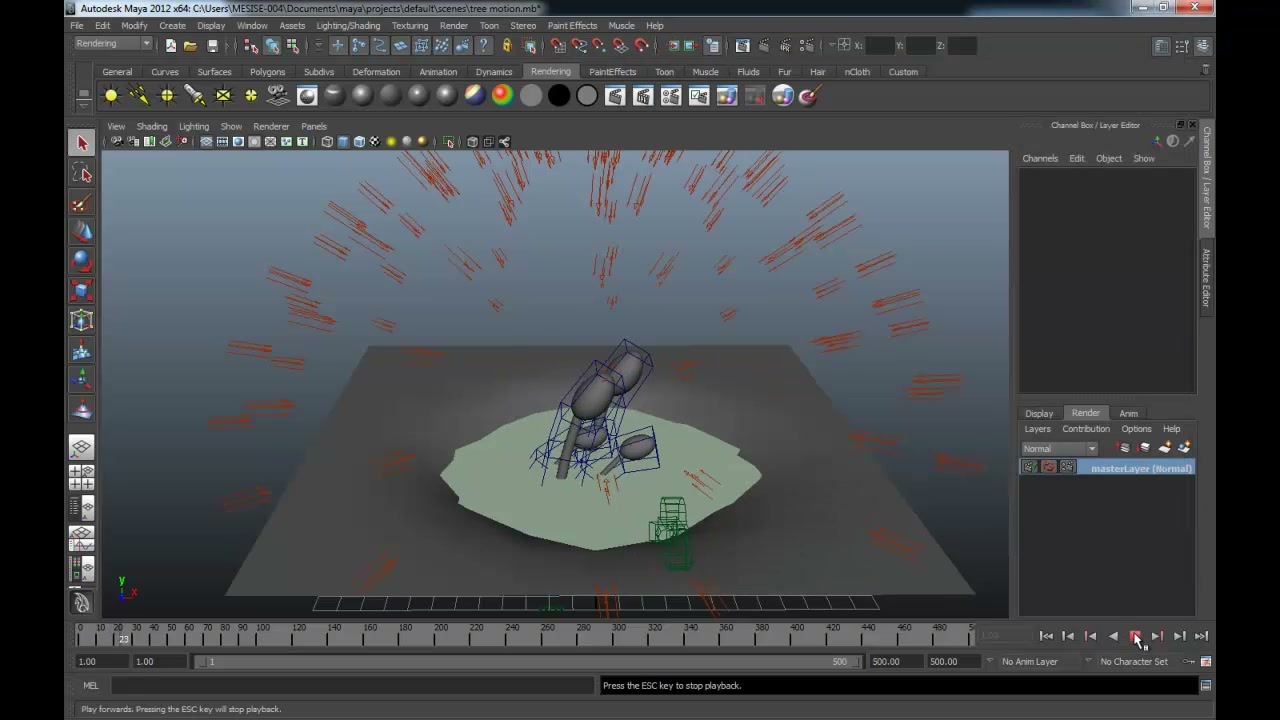Click the New Scene icon

170,45
